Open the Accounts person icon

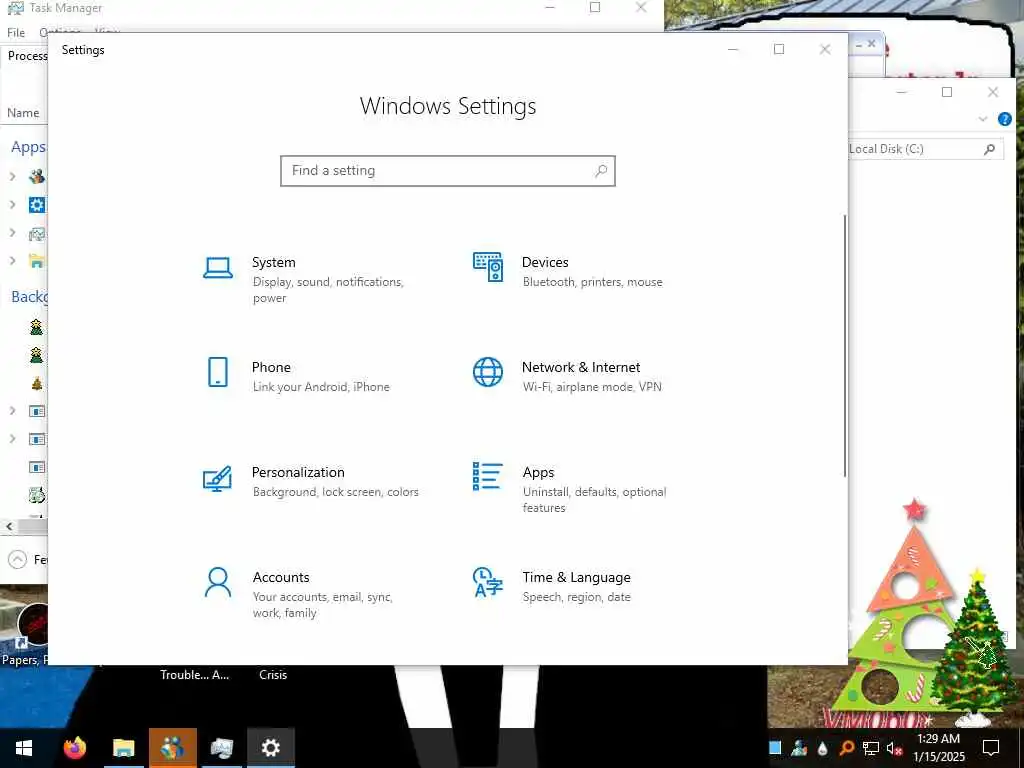click(x=217, y=583)
